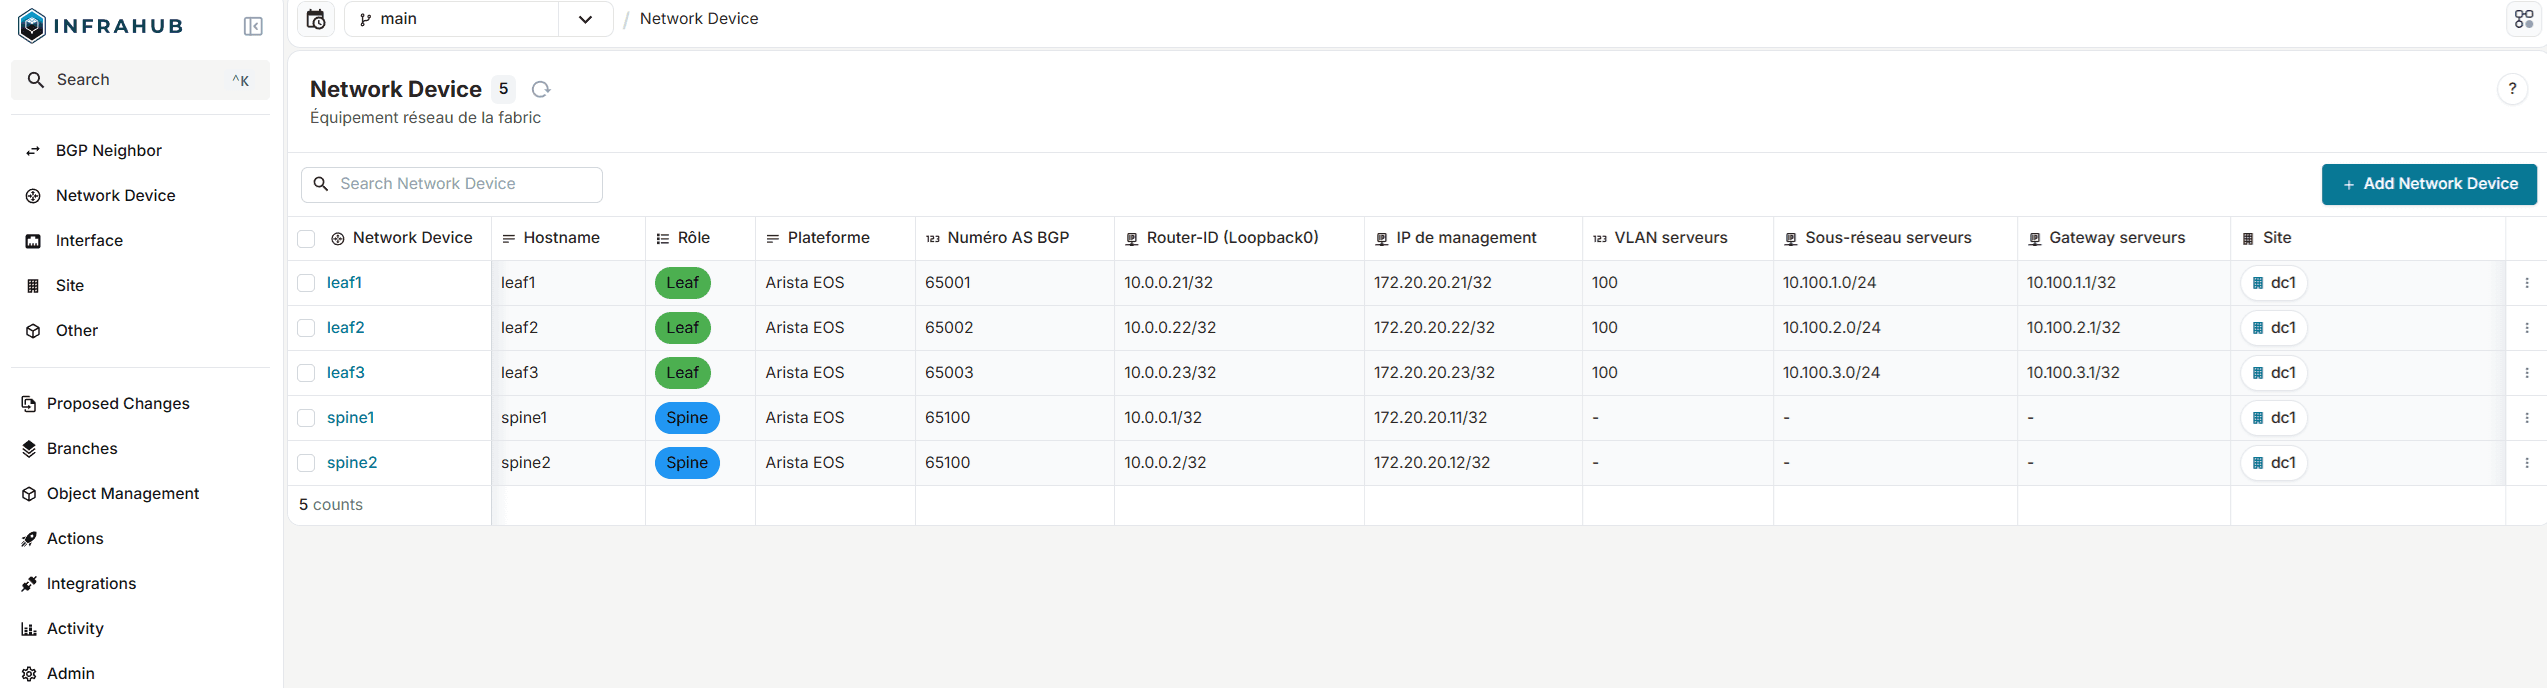Open the leaf3 device link

tap(346, 373)
